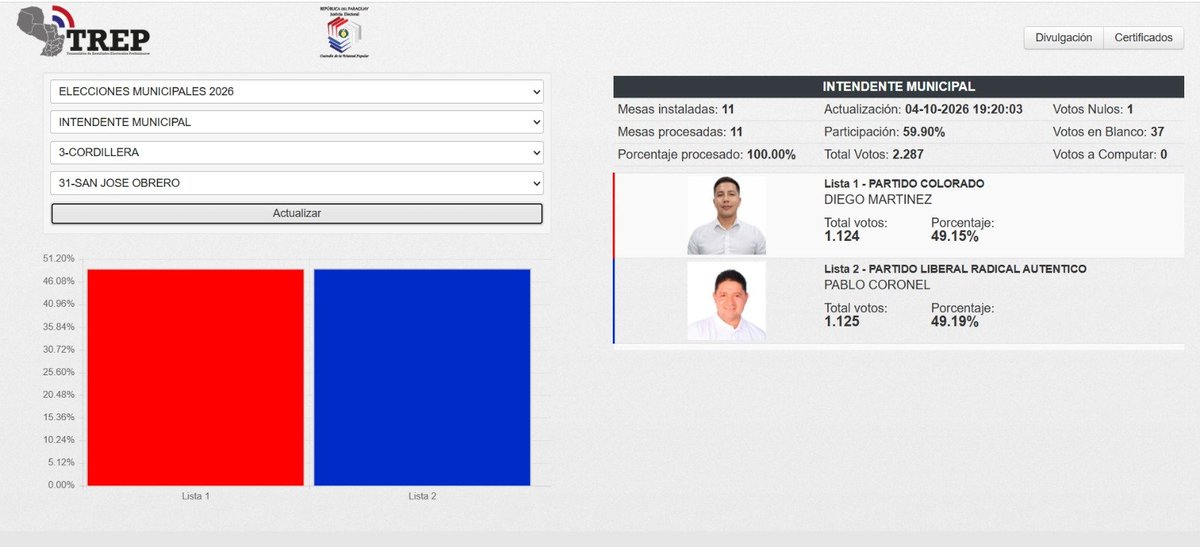Click the Votos Nulos: 1 entry
1200x547 pixels.
[1093, 109]
